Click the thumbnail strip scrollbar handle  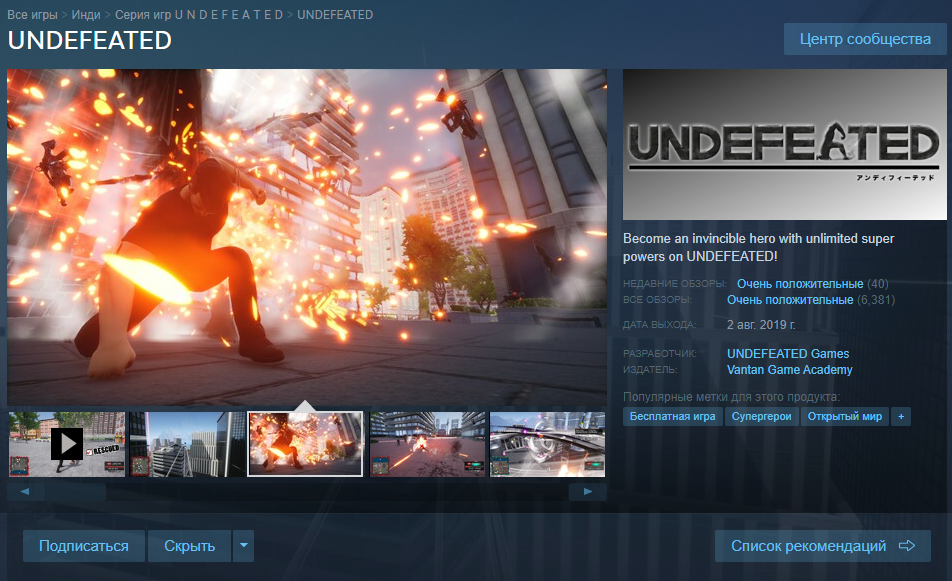tap(75, 492)
